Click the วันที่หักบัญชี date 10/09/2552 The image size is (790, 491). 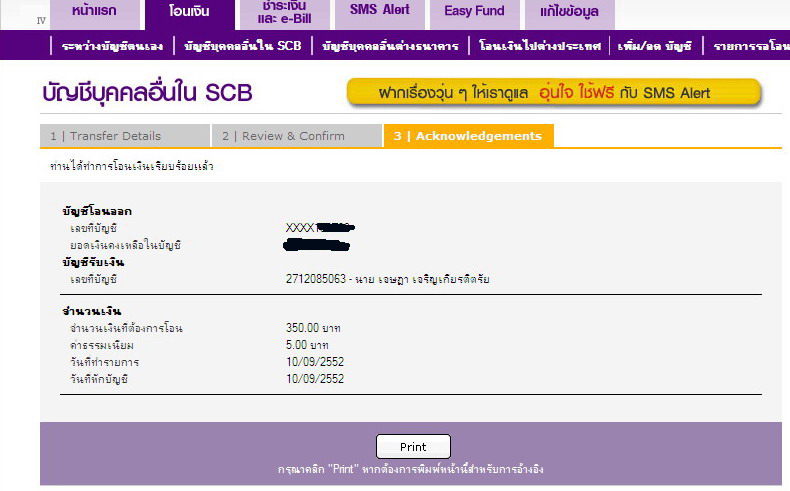pos(315,379)
